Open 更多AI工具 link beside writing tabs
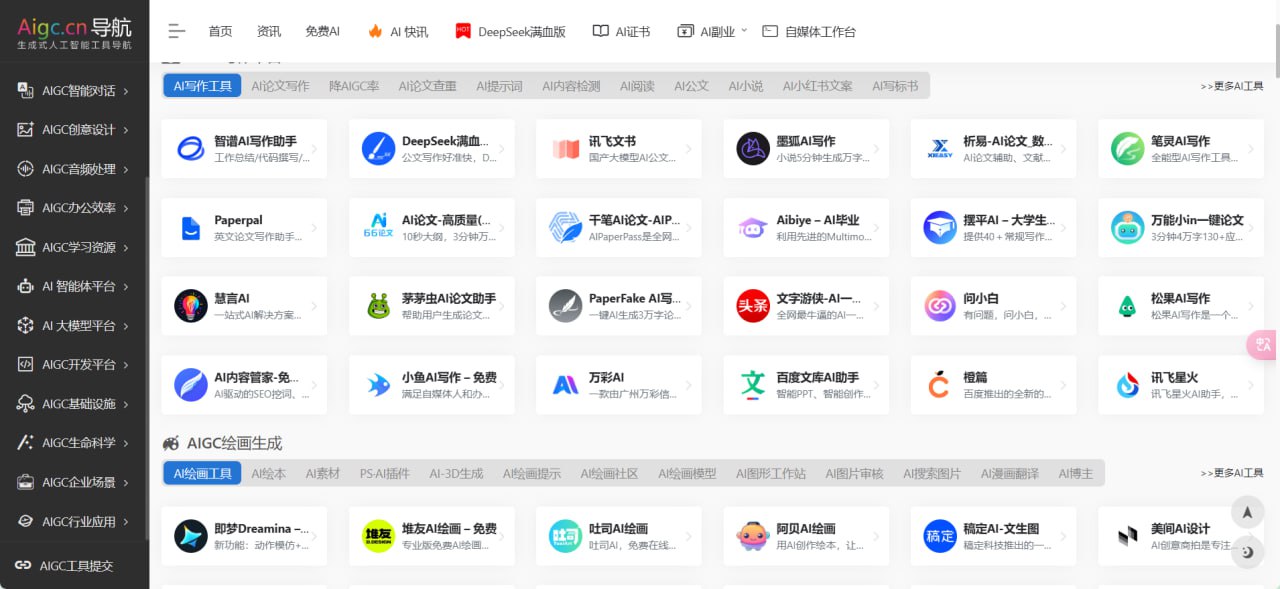 [x=1231, y=86]
